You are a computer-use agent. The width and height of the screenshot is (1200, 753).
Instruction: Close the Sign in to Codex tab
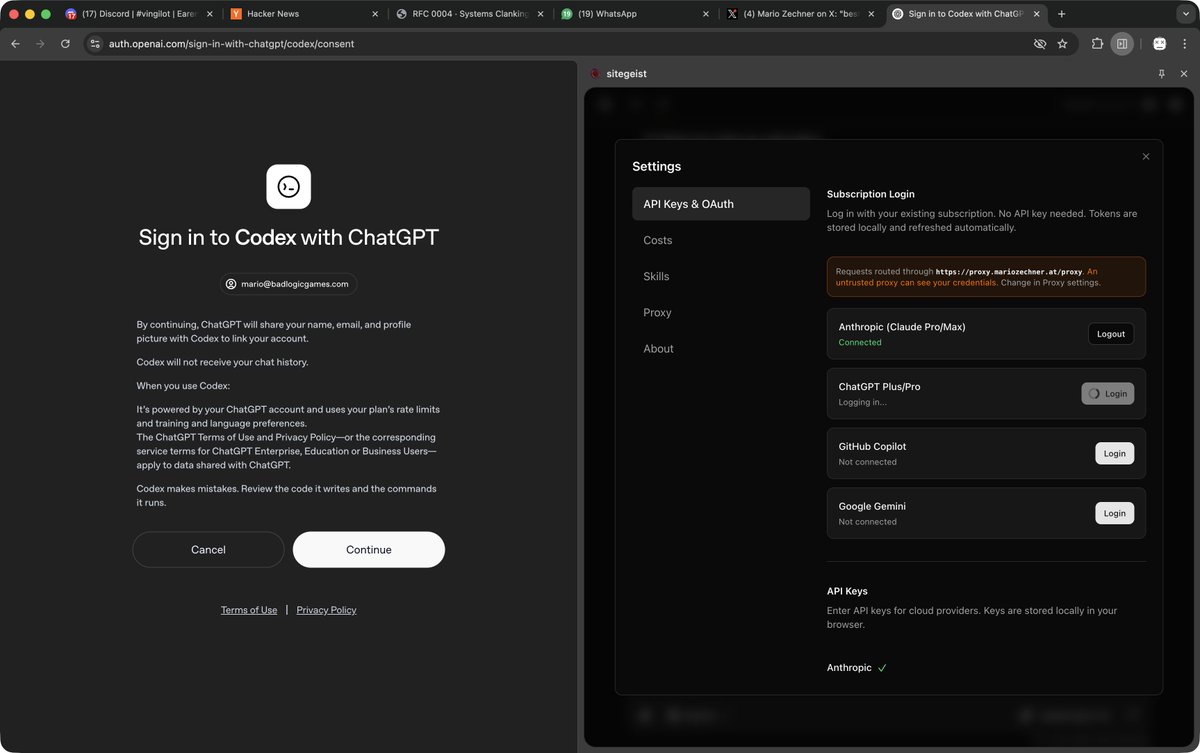pos(1035,14)
